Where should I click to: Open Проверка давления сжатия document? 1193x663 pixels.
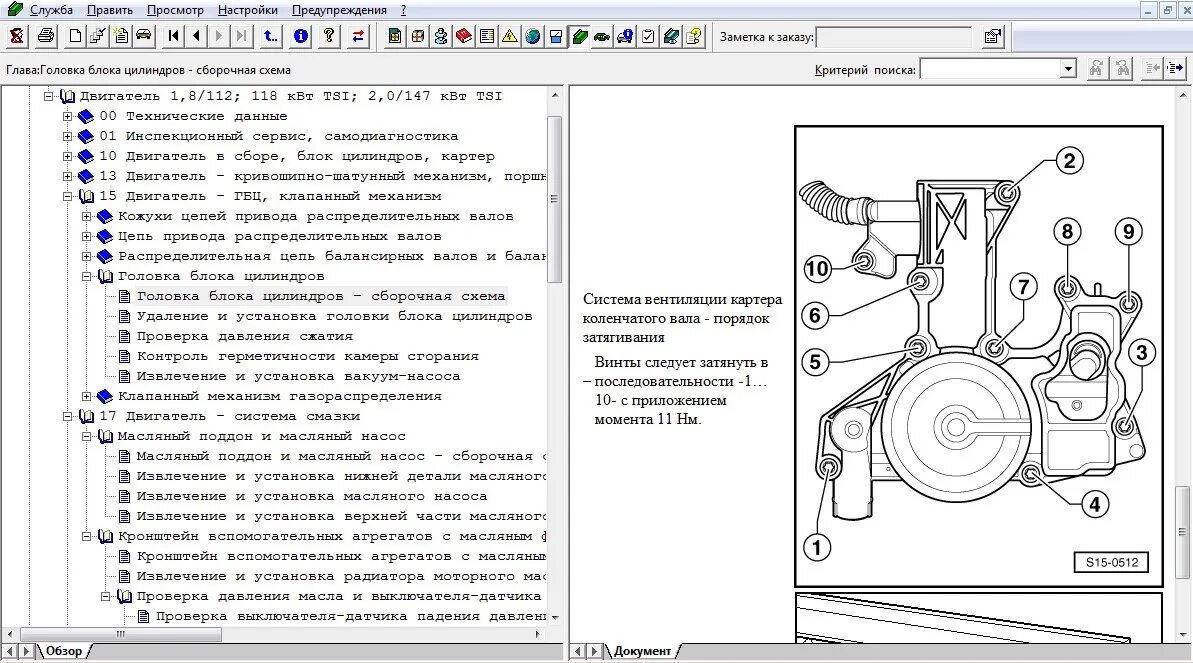[x=244, y=336]
